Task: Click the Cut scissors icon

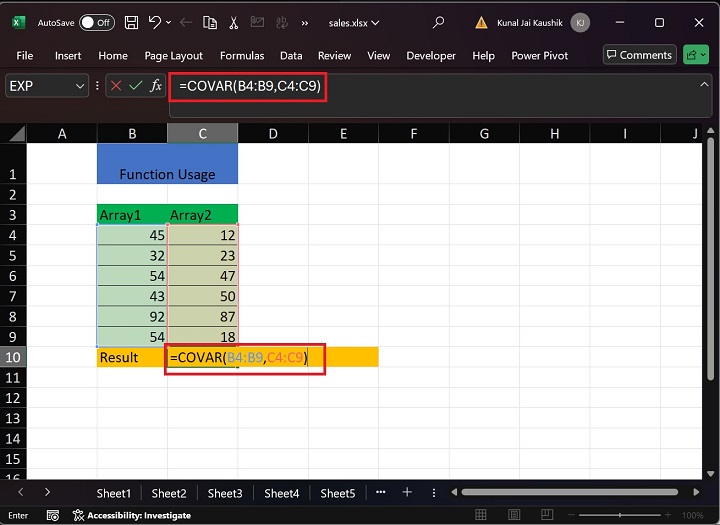Action: [234, 23]
